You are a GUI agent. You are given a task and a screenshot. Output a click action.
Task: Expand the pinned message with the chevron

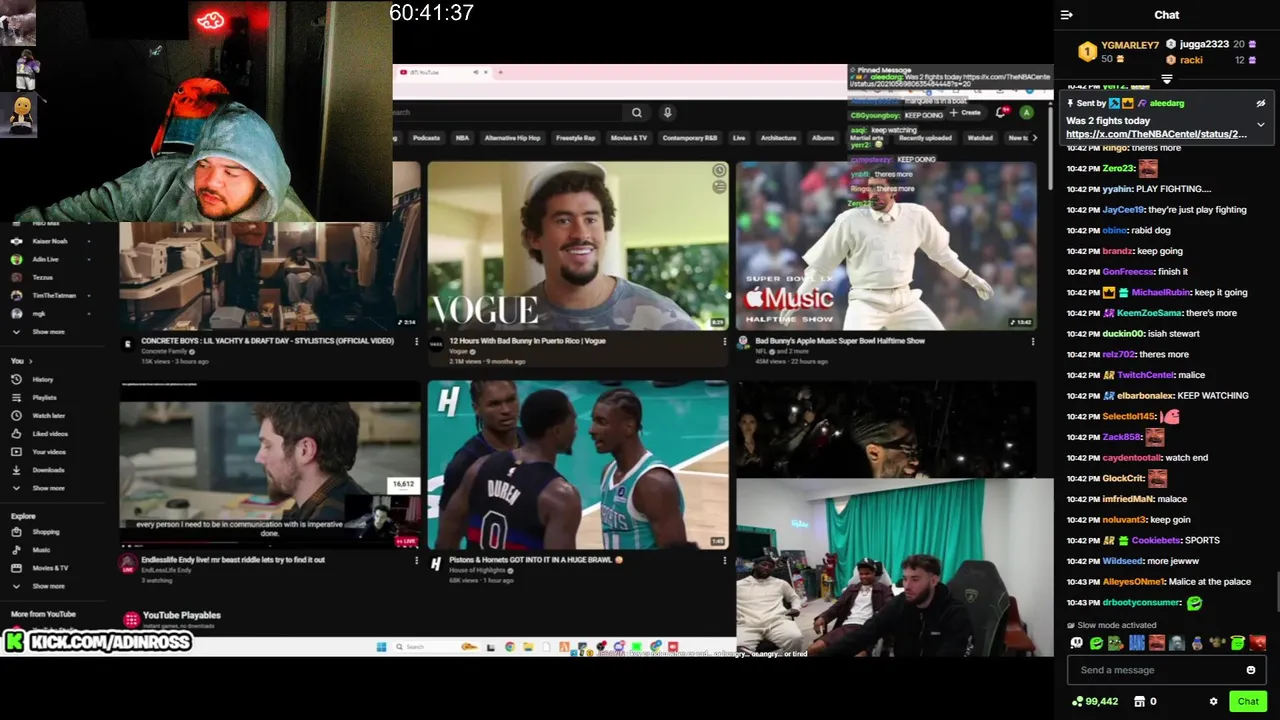pyautogui.click(x=1260, y=125)
